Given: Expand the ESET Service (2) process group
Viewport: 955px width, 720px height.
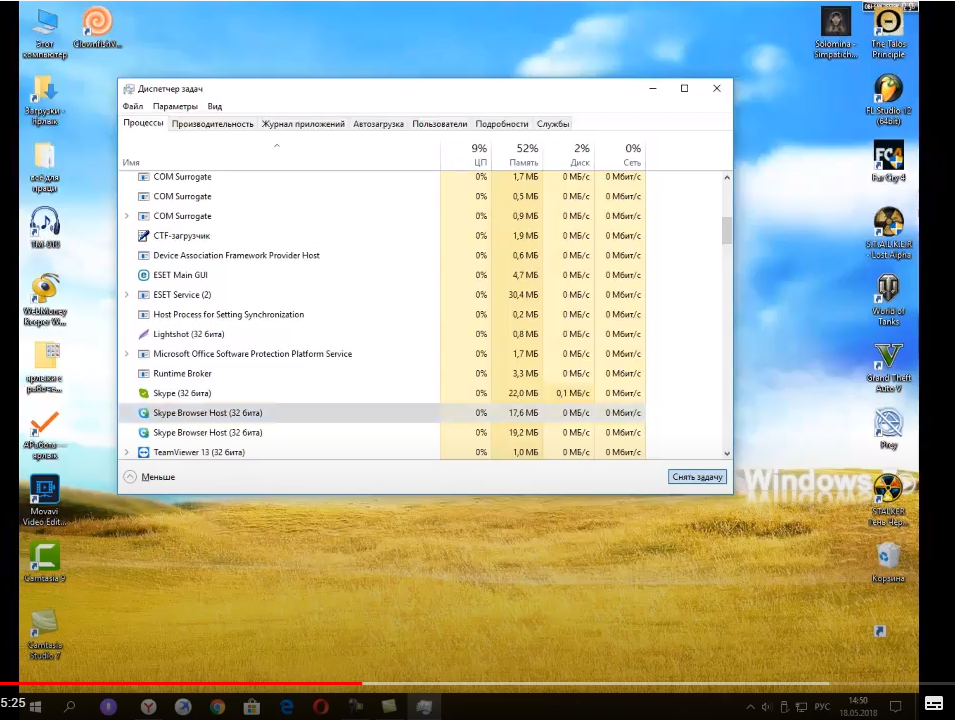Looking at the screenshot, I should click(x=127, y=295).
